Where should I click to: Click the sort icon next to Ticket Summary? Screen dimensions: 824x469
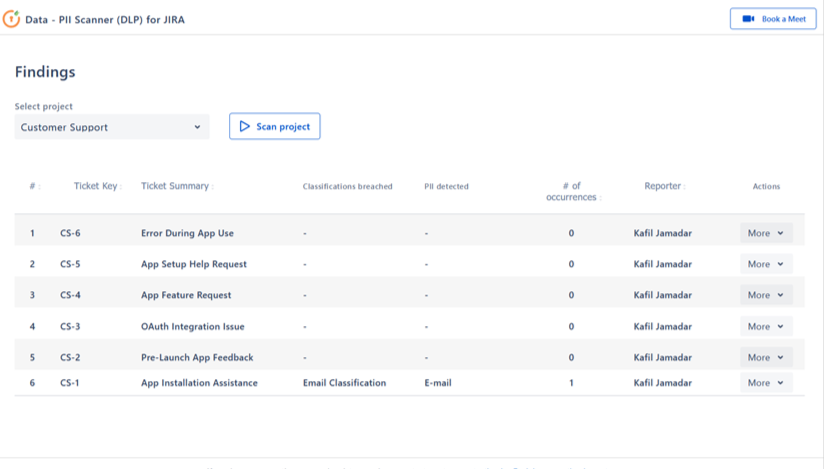(212, 186)
